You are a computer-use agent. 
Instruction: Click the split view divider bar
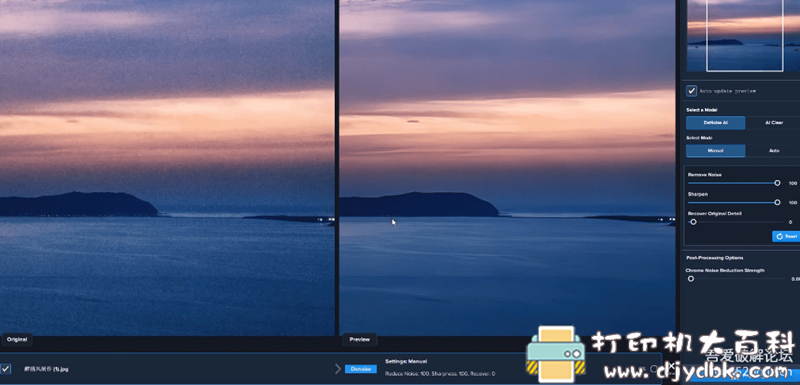coord(337,168)
